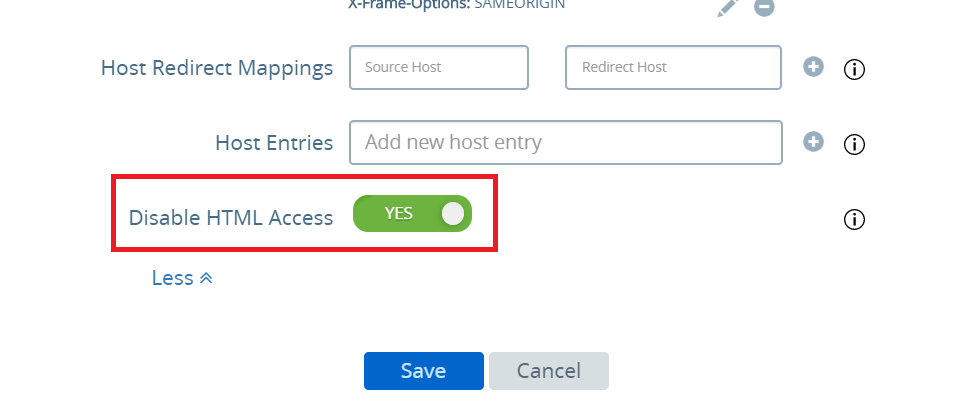Image resolution: width=968 pixels, height=420 pixels.
Task: Click the Add new host entry field
Action: (x=565, y=143)
